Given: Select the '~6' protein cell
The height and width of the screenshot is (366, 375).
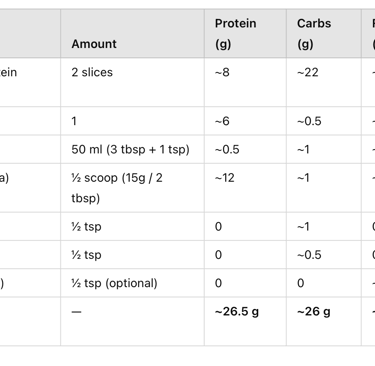Looking at the screenshot, I should [x=222, y=121].
